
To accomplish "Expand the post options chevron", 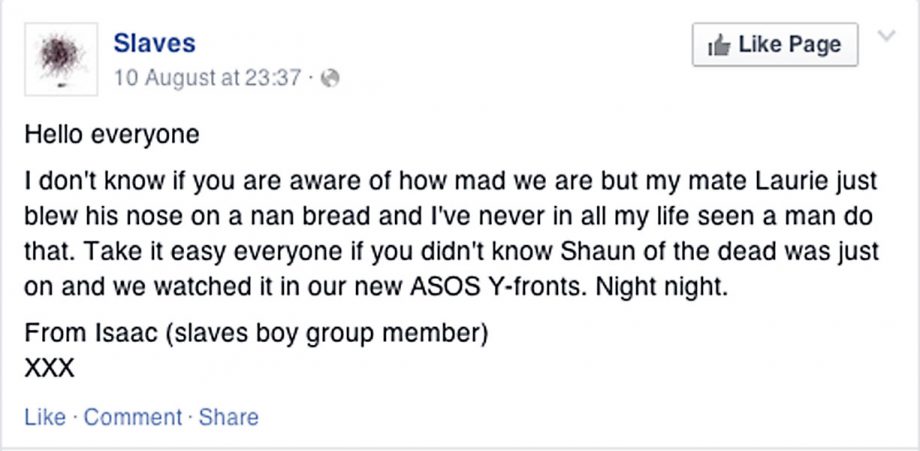I will click(x=887, y=36).
